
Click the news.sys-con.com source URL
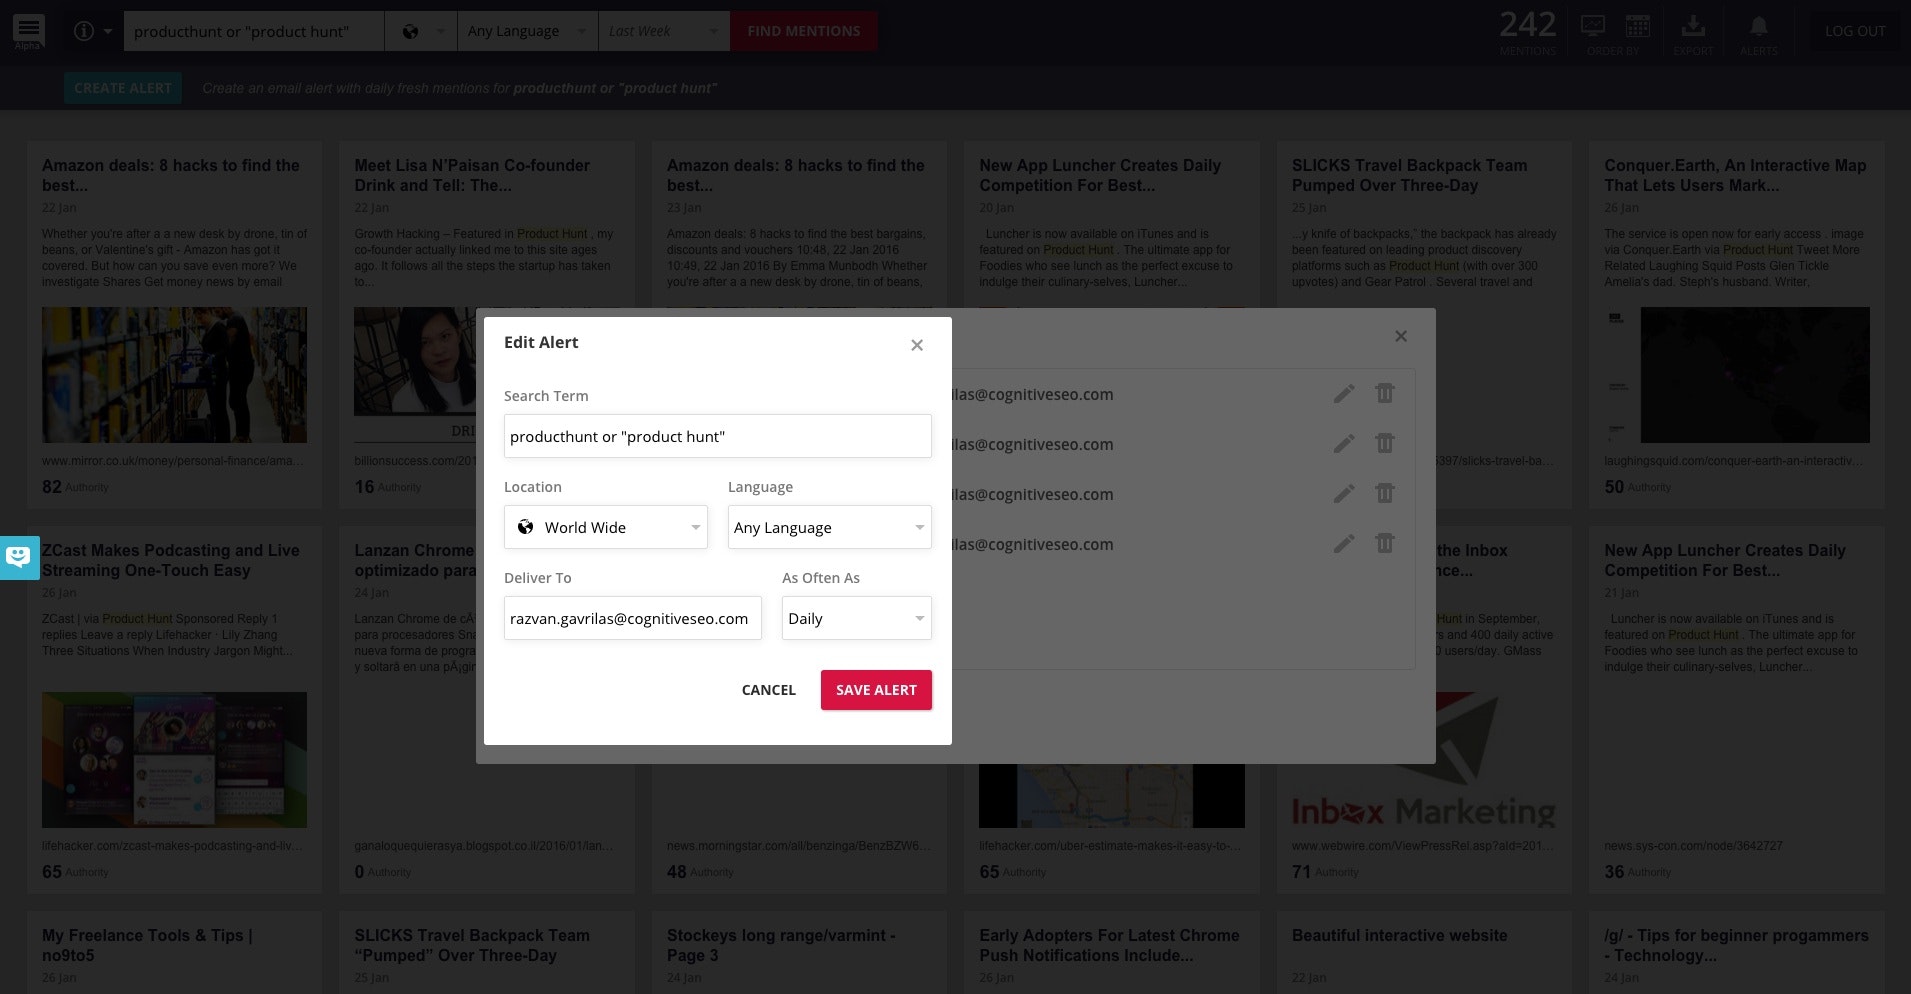(1693, 846)
